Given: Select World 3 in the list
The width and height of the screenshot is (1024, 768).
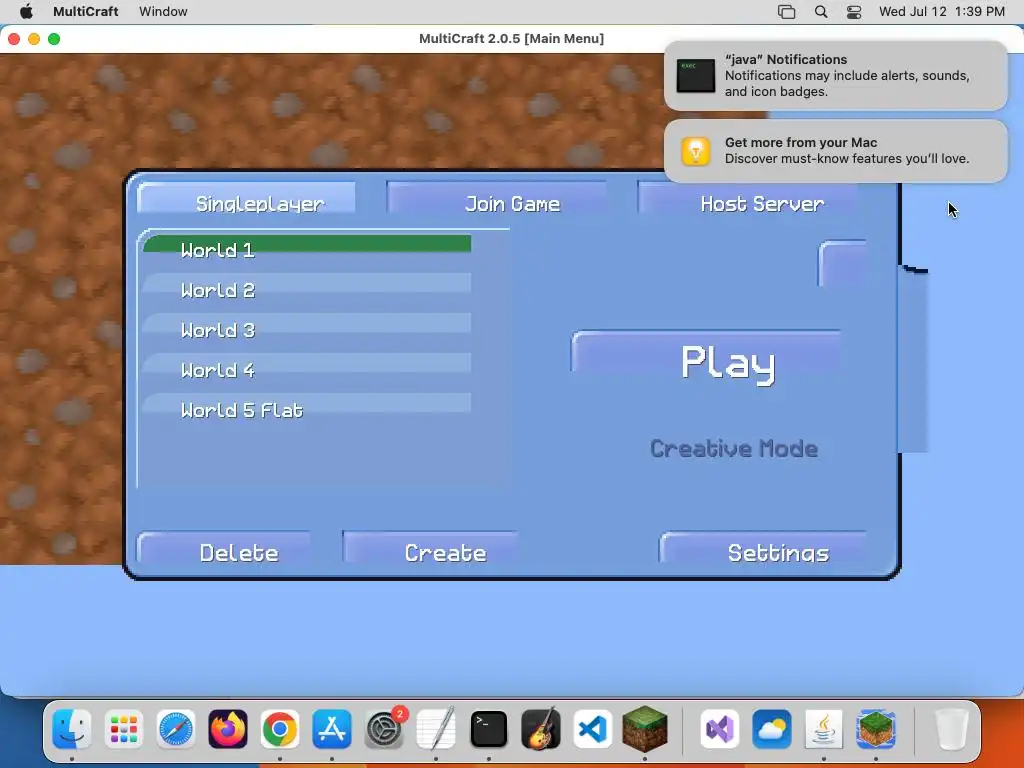Looking at the screenshot, I should (306, 327).
